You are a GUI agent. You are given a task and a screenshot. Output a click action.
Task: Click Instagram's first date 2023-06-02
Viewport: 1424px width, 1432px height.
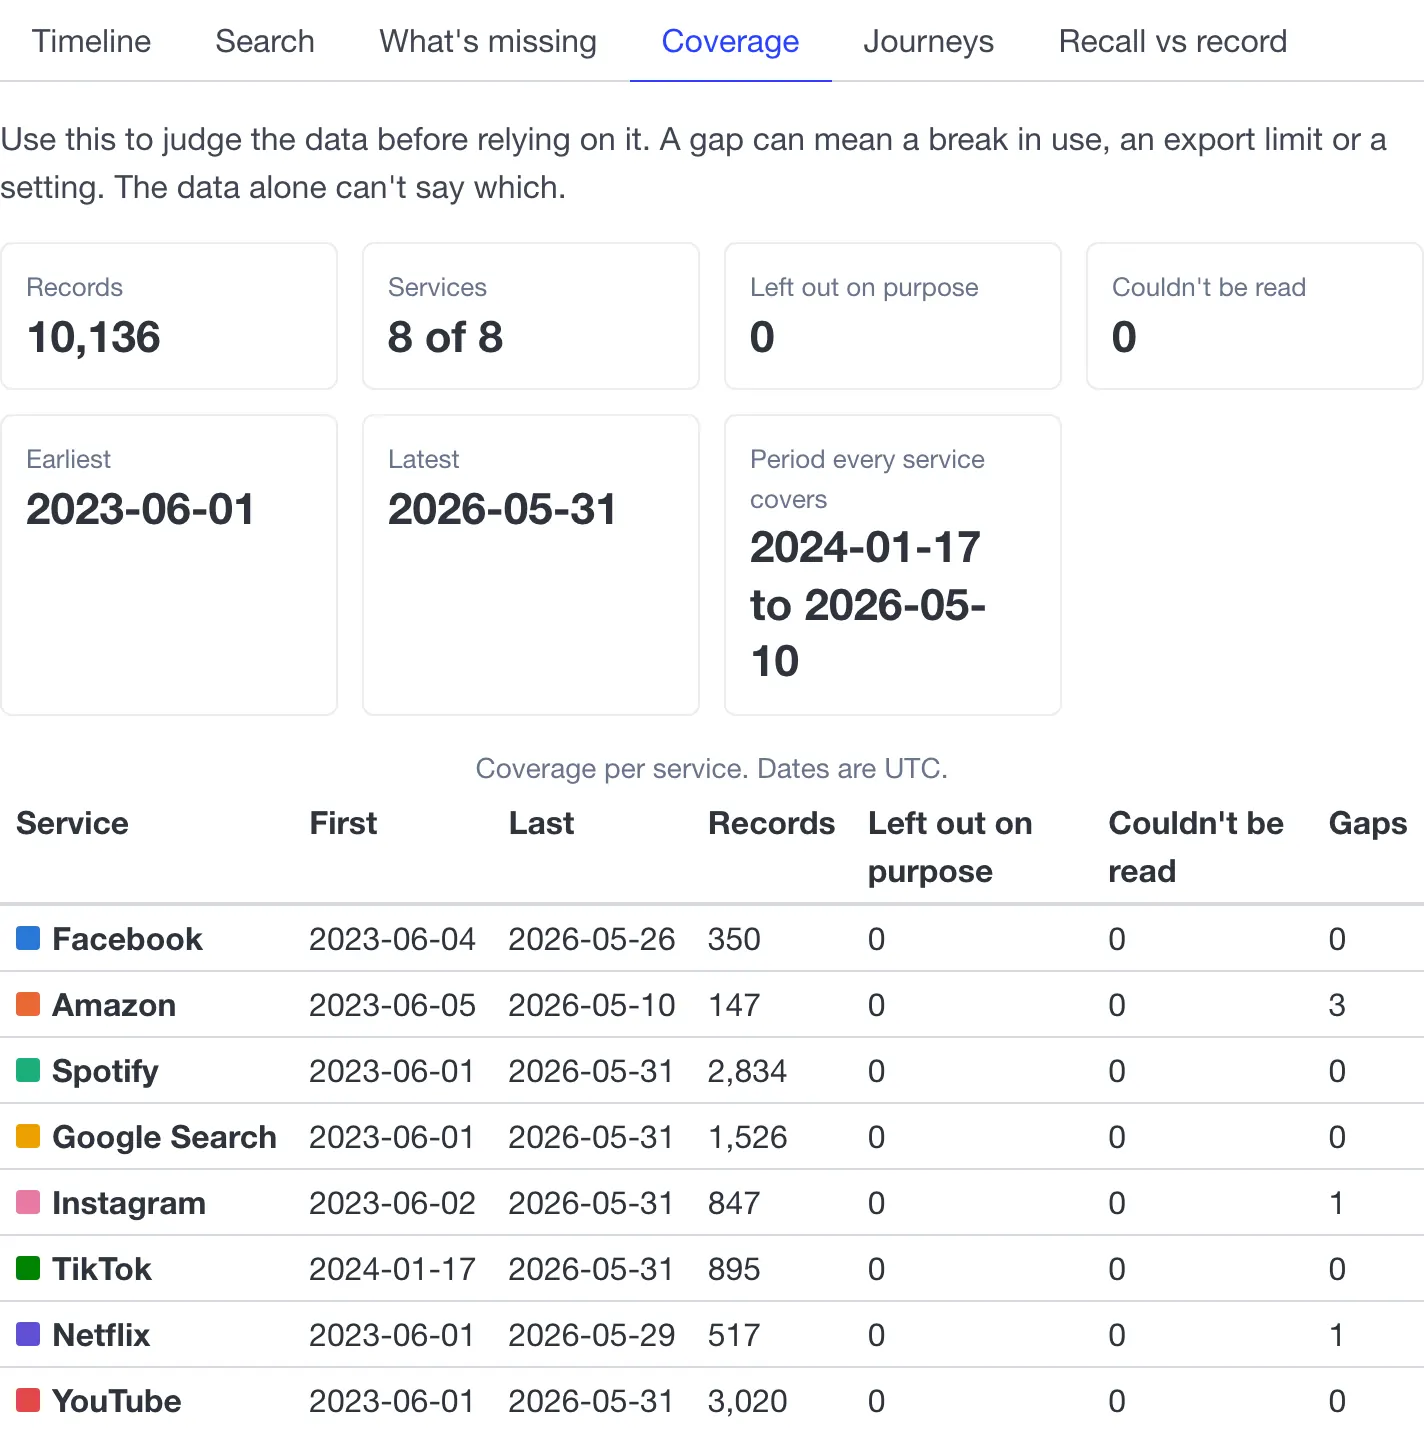point(392,1203)
